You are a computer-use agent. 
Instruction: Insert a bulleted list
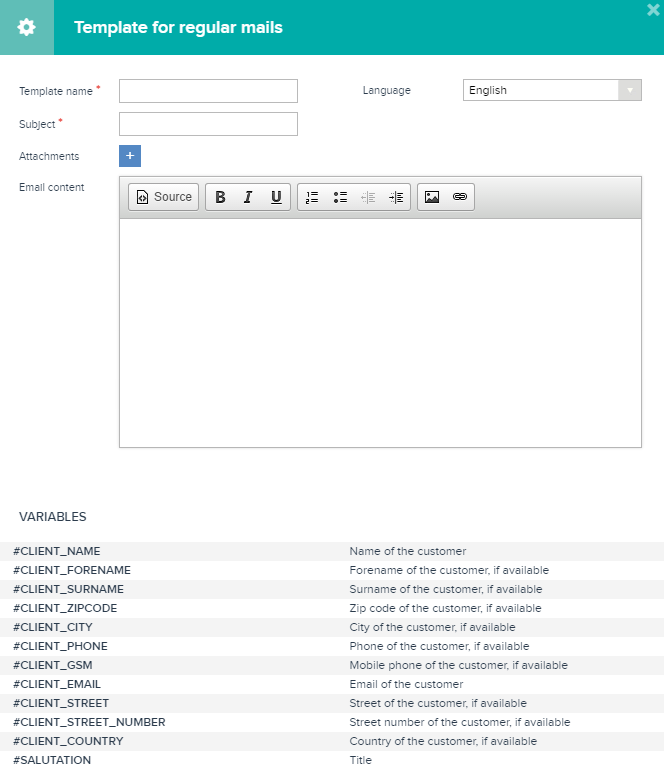click(x=340, y=197)
